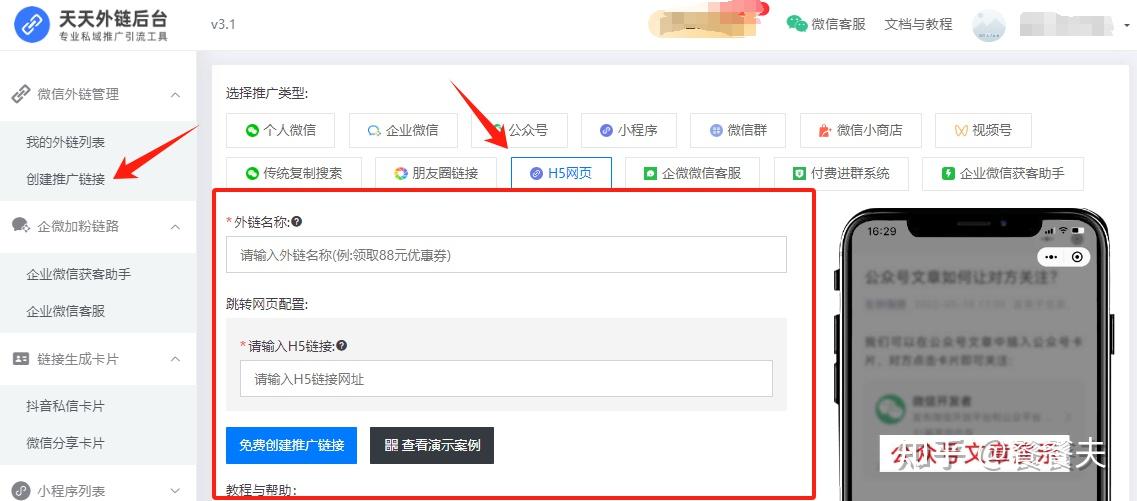Click 查看演示案例 button
The height and width of the screenshot is (501, 1137).
coord(432,445)
